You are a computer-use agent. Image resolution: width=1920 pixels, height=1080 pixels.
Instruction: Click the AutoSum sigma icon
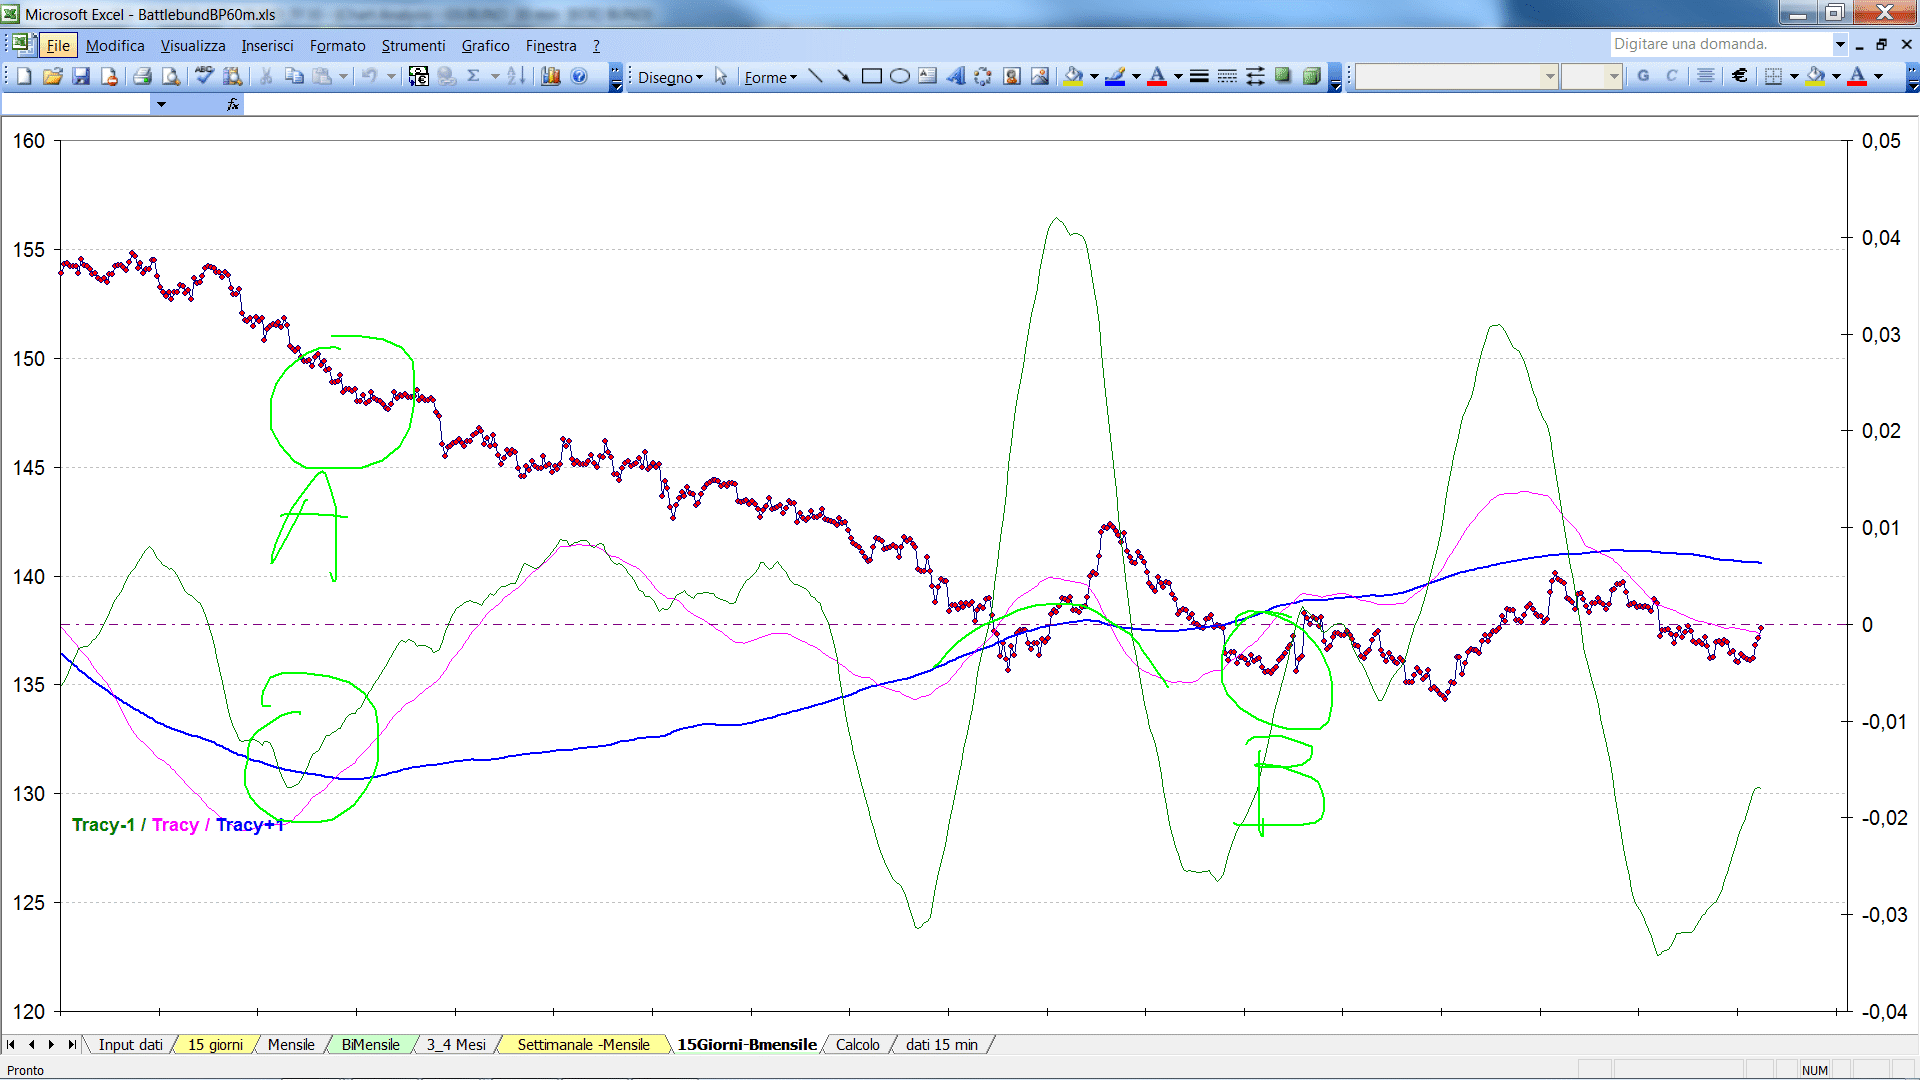[474, 76]
